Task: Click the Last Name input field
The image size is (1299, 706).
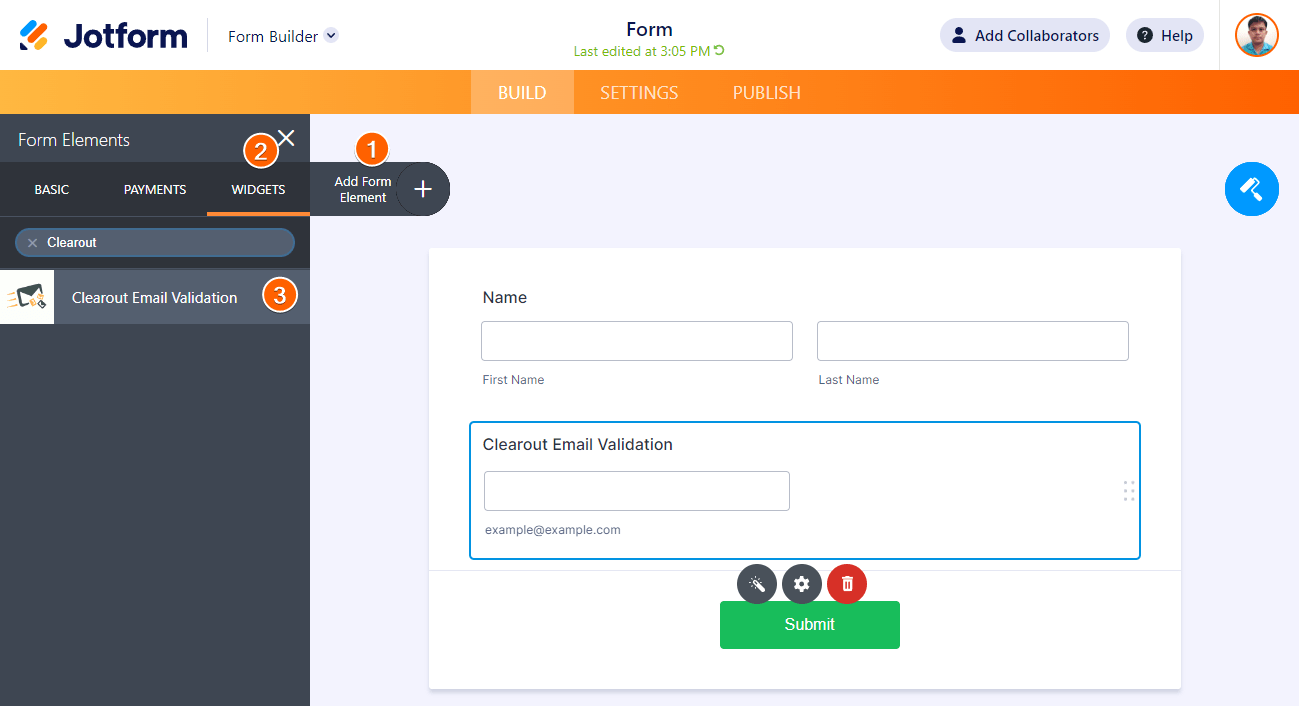Action: pos(973,341)
